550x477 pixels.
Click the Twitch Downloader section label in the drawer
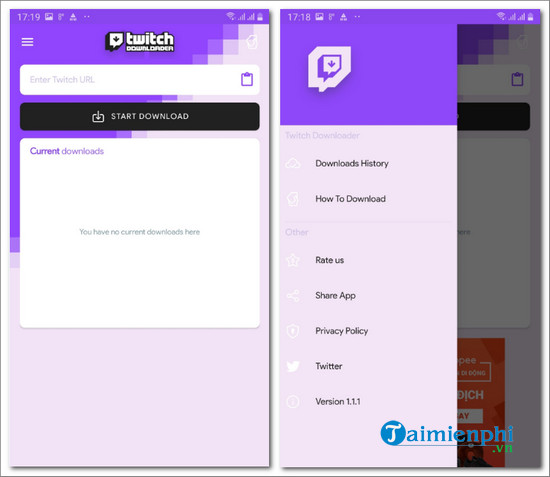pyautogui.click(x=322, y=135)
